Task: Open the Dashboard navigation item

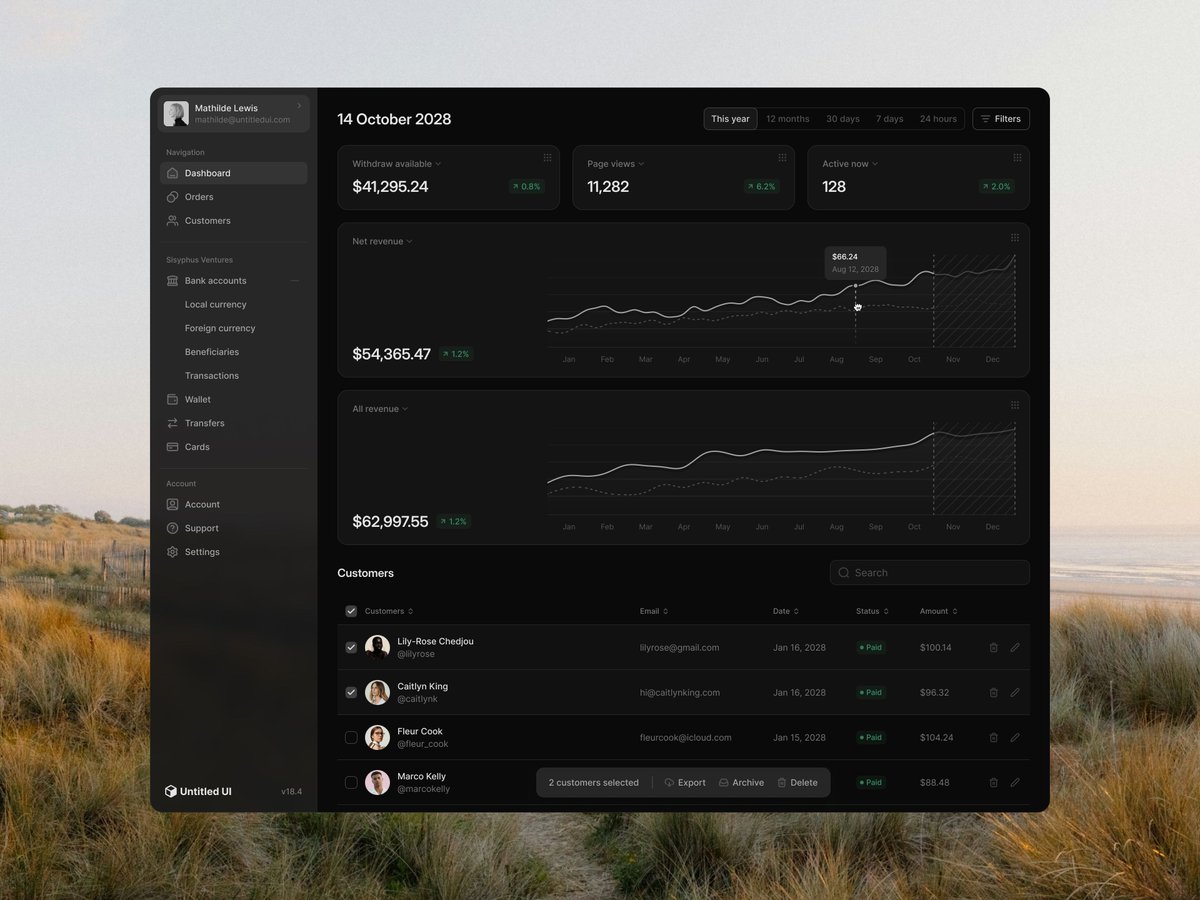Action: [233, 173]
